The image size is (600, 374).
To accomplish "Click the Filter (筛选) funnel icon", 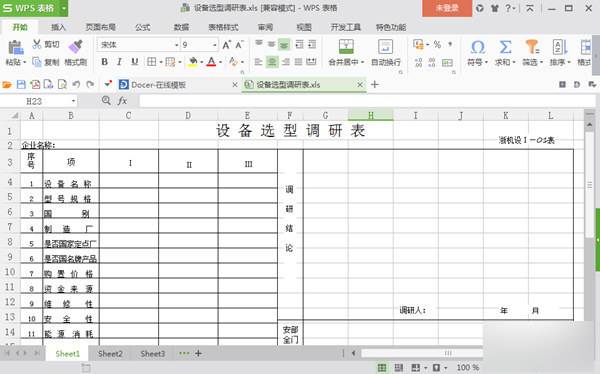I will pyautogui.click(x=532, y=47).
